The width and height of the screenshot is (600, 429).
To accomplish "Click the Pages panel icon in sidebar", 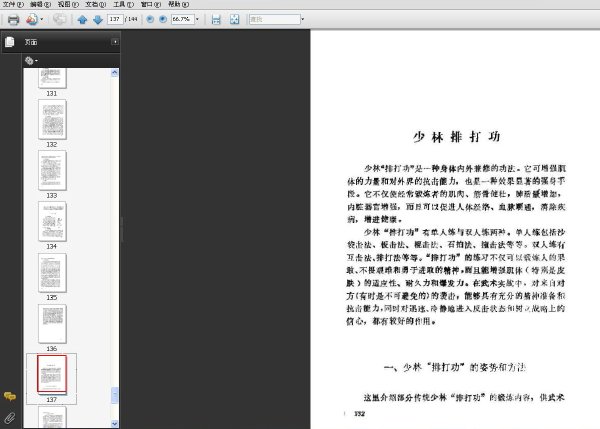I will 10,42.
